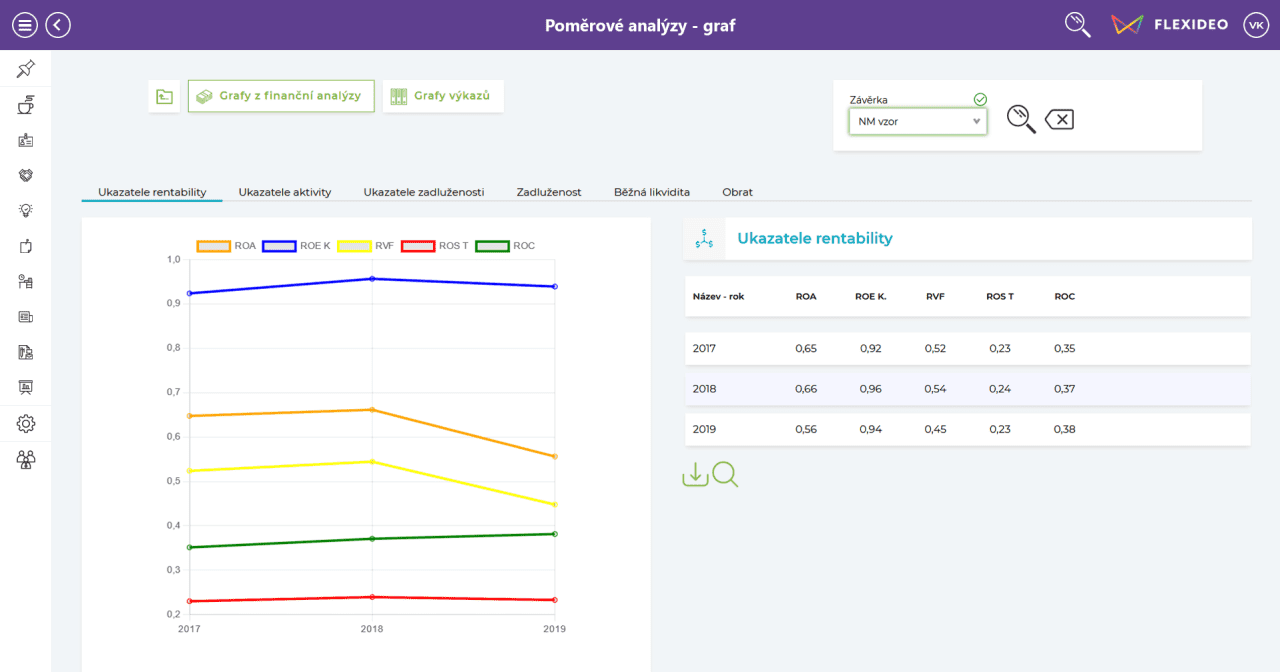Click ROC 2019 point on chart
The height and width of the screenshot is (672, 1280).
click(x=555, y=533)
